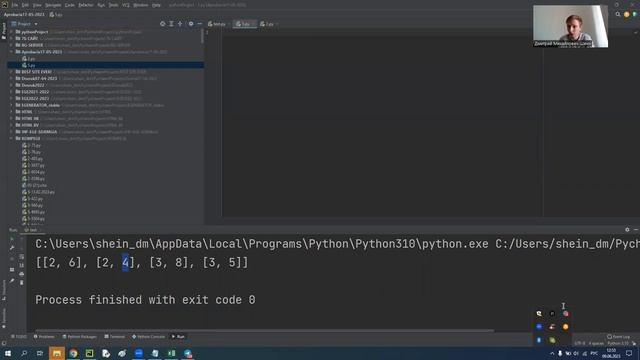Toggle the Structure vertical side tab
Image resolution: width=640 pixels, height=360 pixels.
[x=4, y=290]
